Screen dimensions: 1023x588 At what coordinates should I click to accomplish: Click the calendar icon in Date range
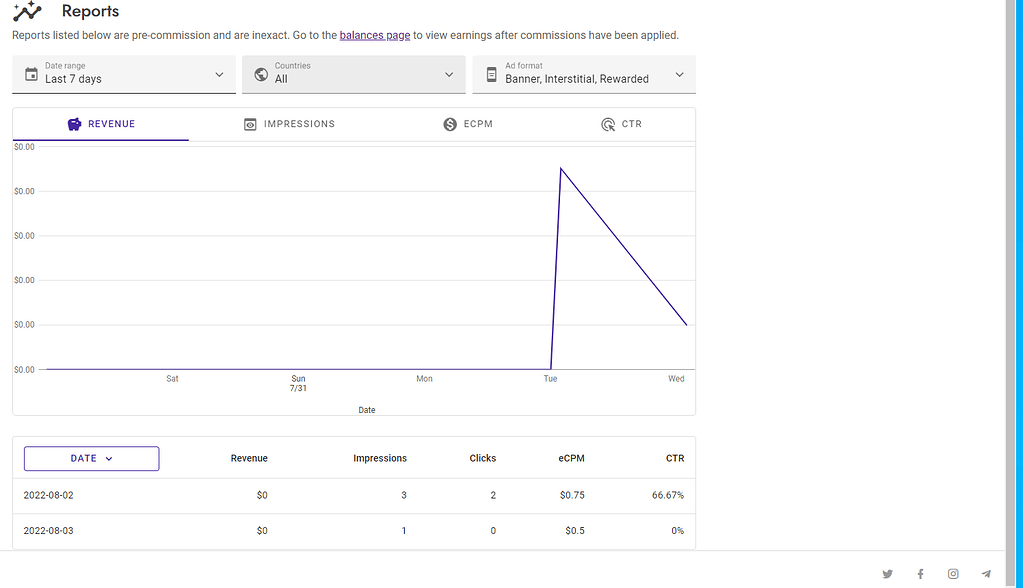(x=31, y=74)
